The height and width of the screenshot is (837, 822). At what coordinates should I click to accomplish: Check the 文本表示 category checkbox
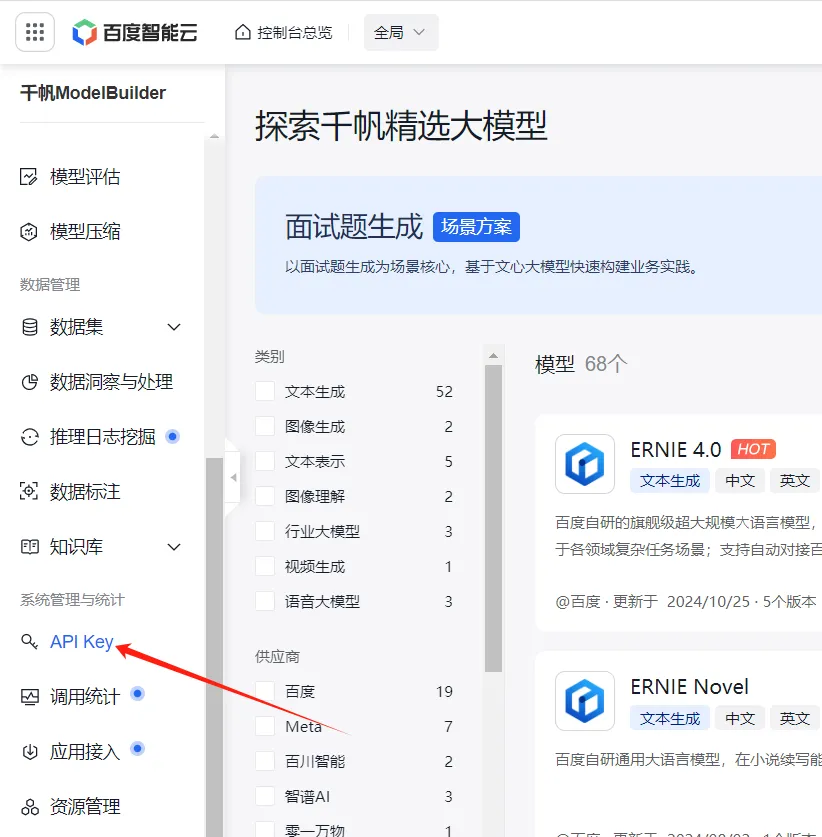coord(265,461)
